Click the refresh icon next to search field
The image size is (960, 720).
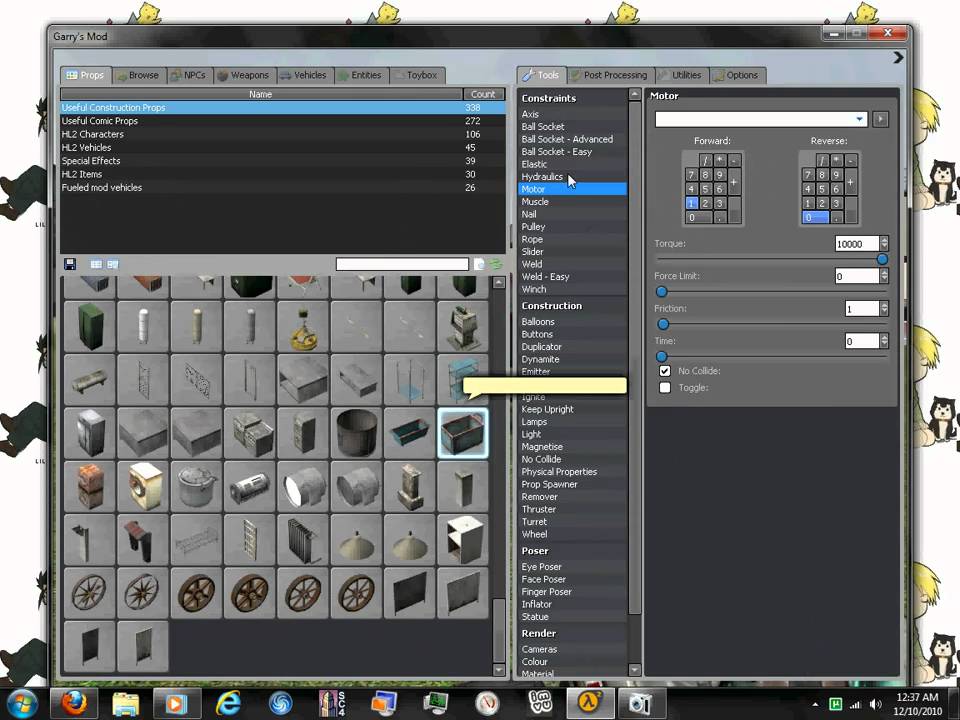tap(496, 264)
